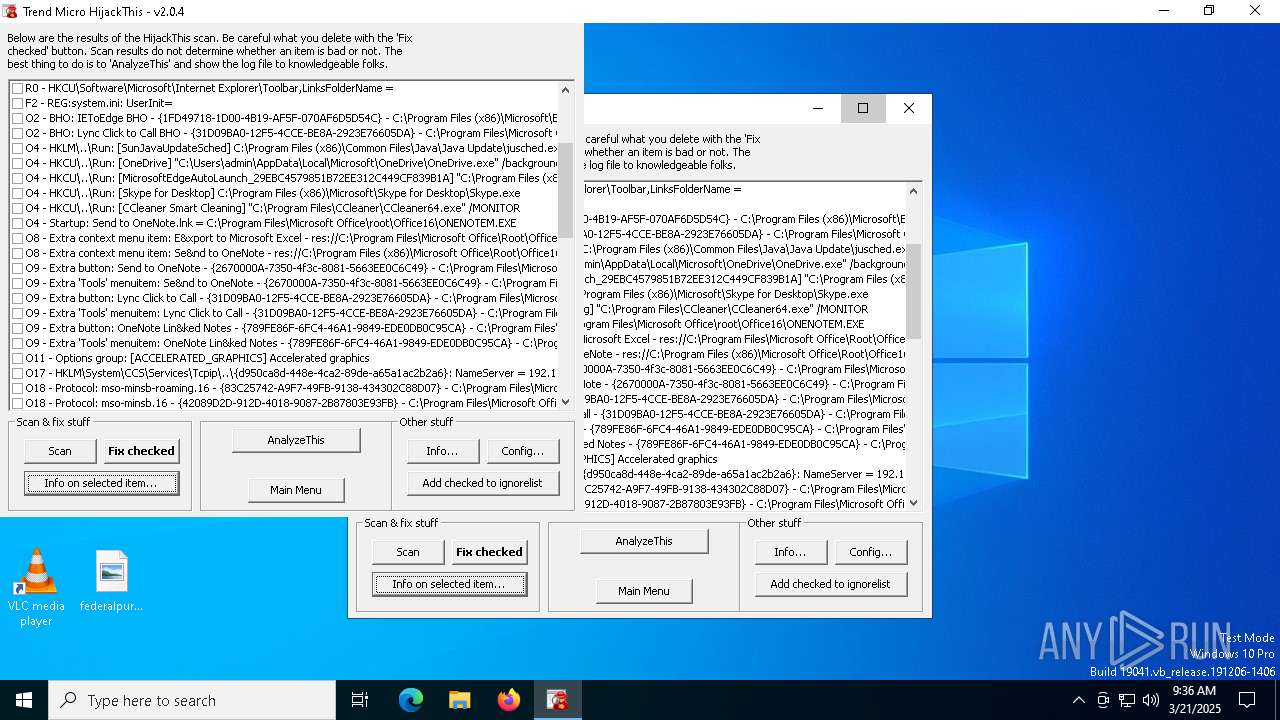Maximize the second HijackThis window
The height and width of the screenshot is (720, 1280).
tap(863, 108)
